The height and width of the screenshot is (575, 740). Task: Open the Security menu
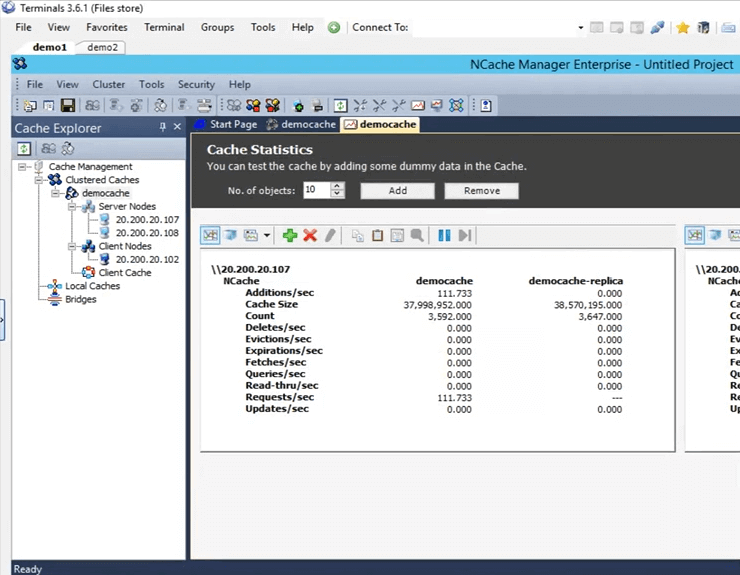196,85
